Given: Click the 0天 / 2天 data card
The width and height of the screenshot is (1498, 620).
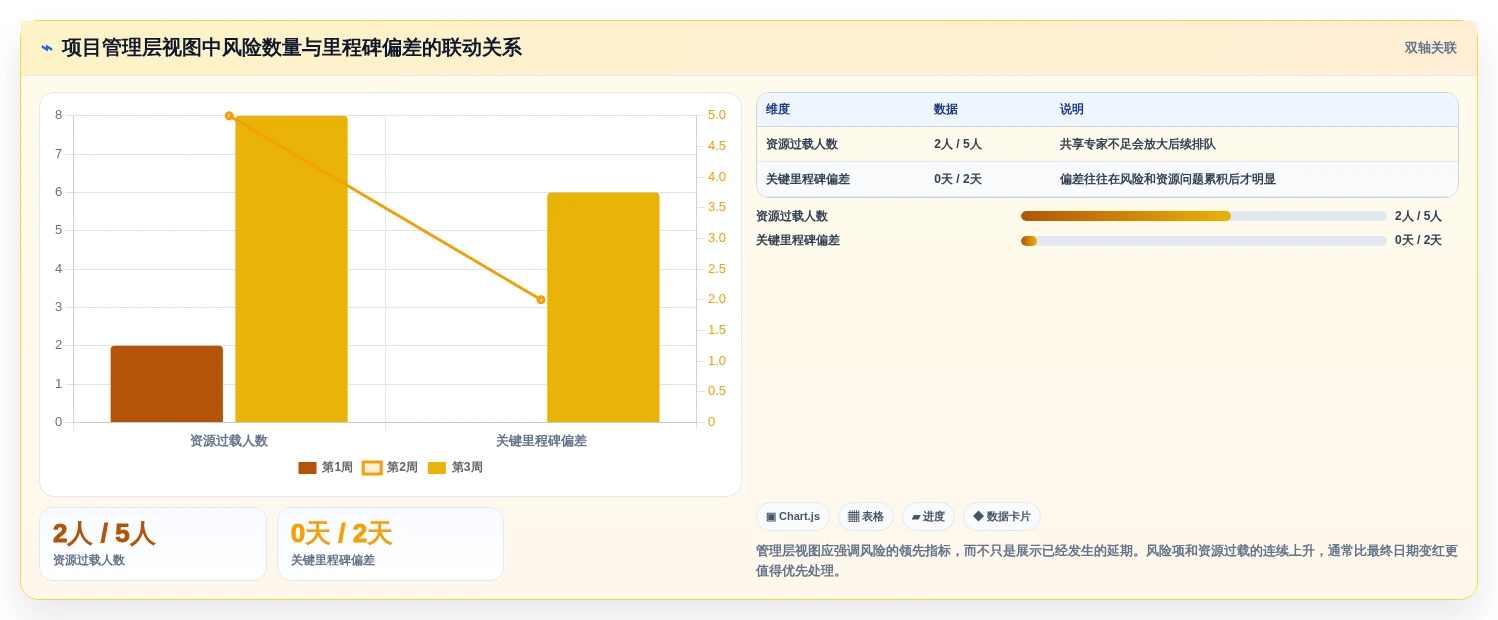Looking at the screenshot, I should point(390,544).
